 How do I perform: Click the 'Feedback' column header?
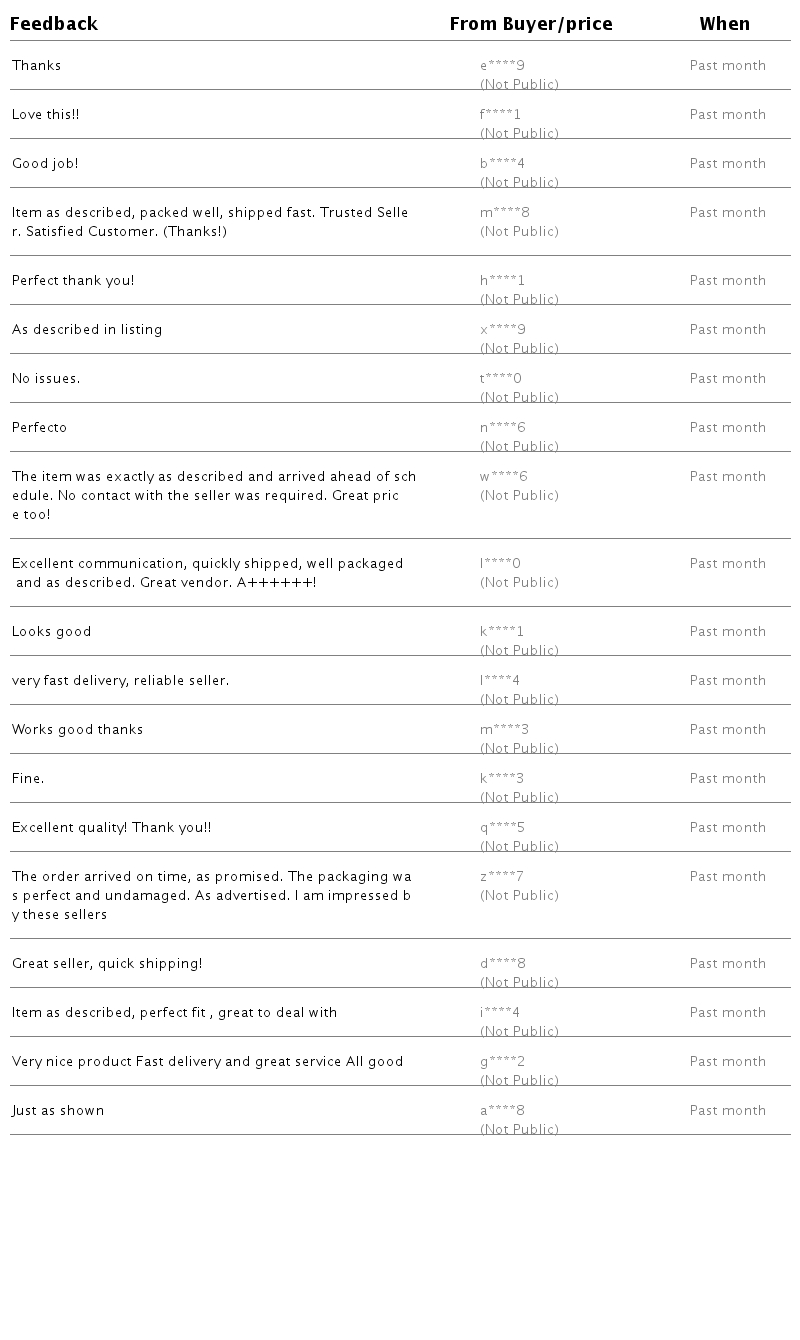coord(54,24)
